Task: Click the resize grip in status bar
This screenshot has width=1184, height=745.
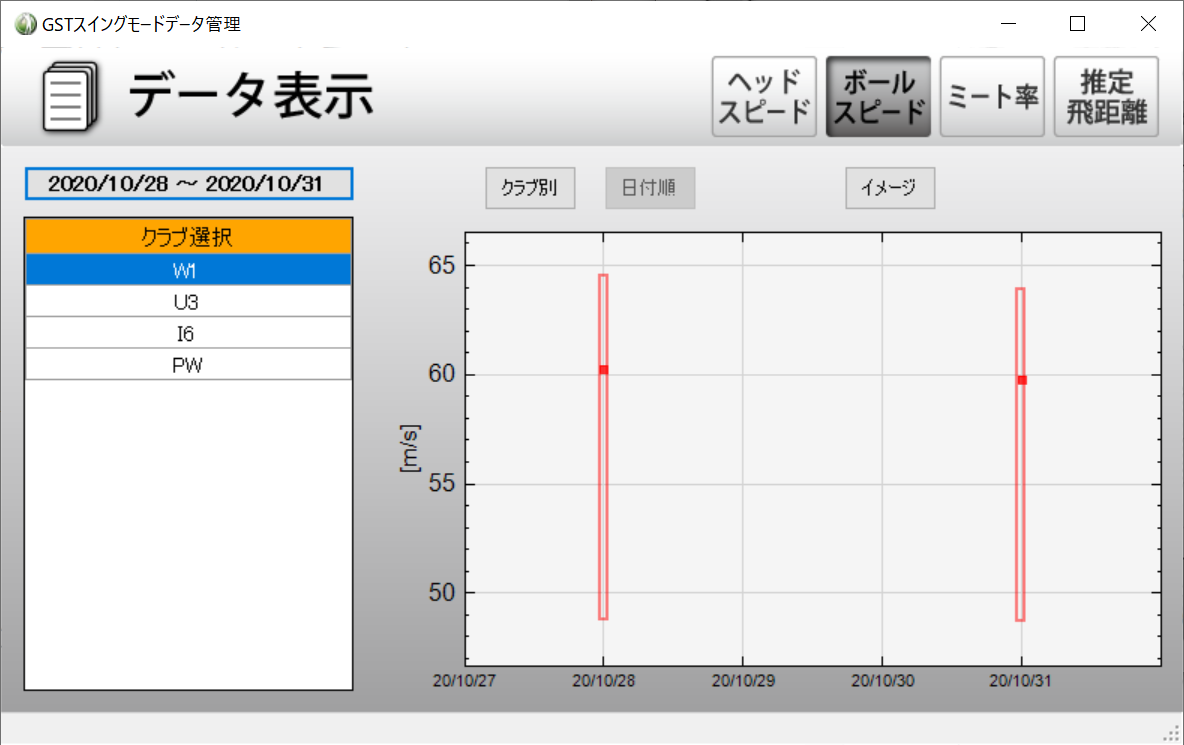Action: point(1171,733)
